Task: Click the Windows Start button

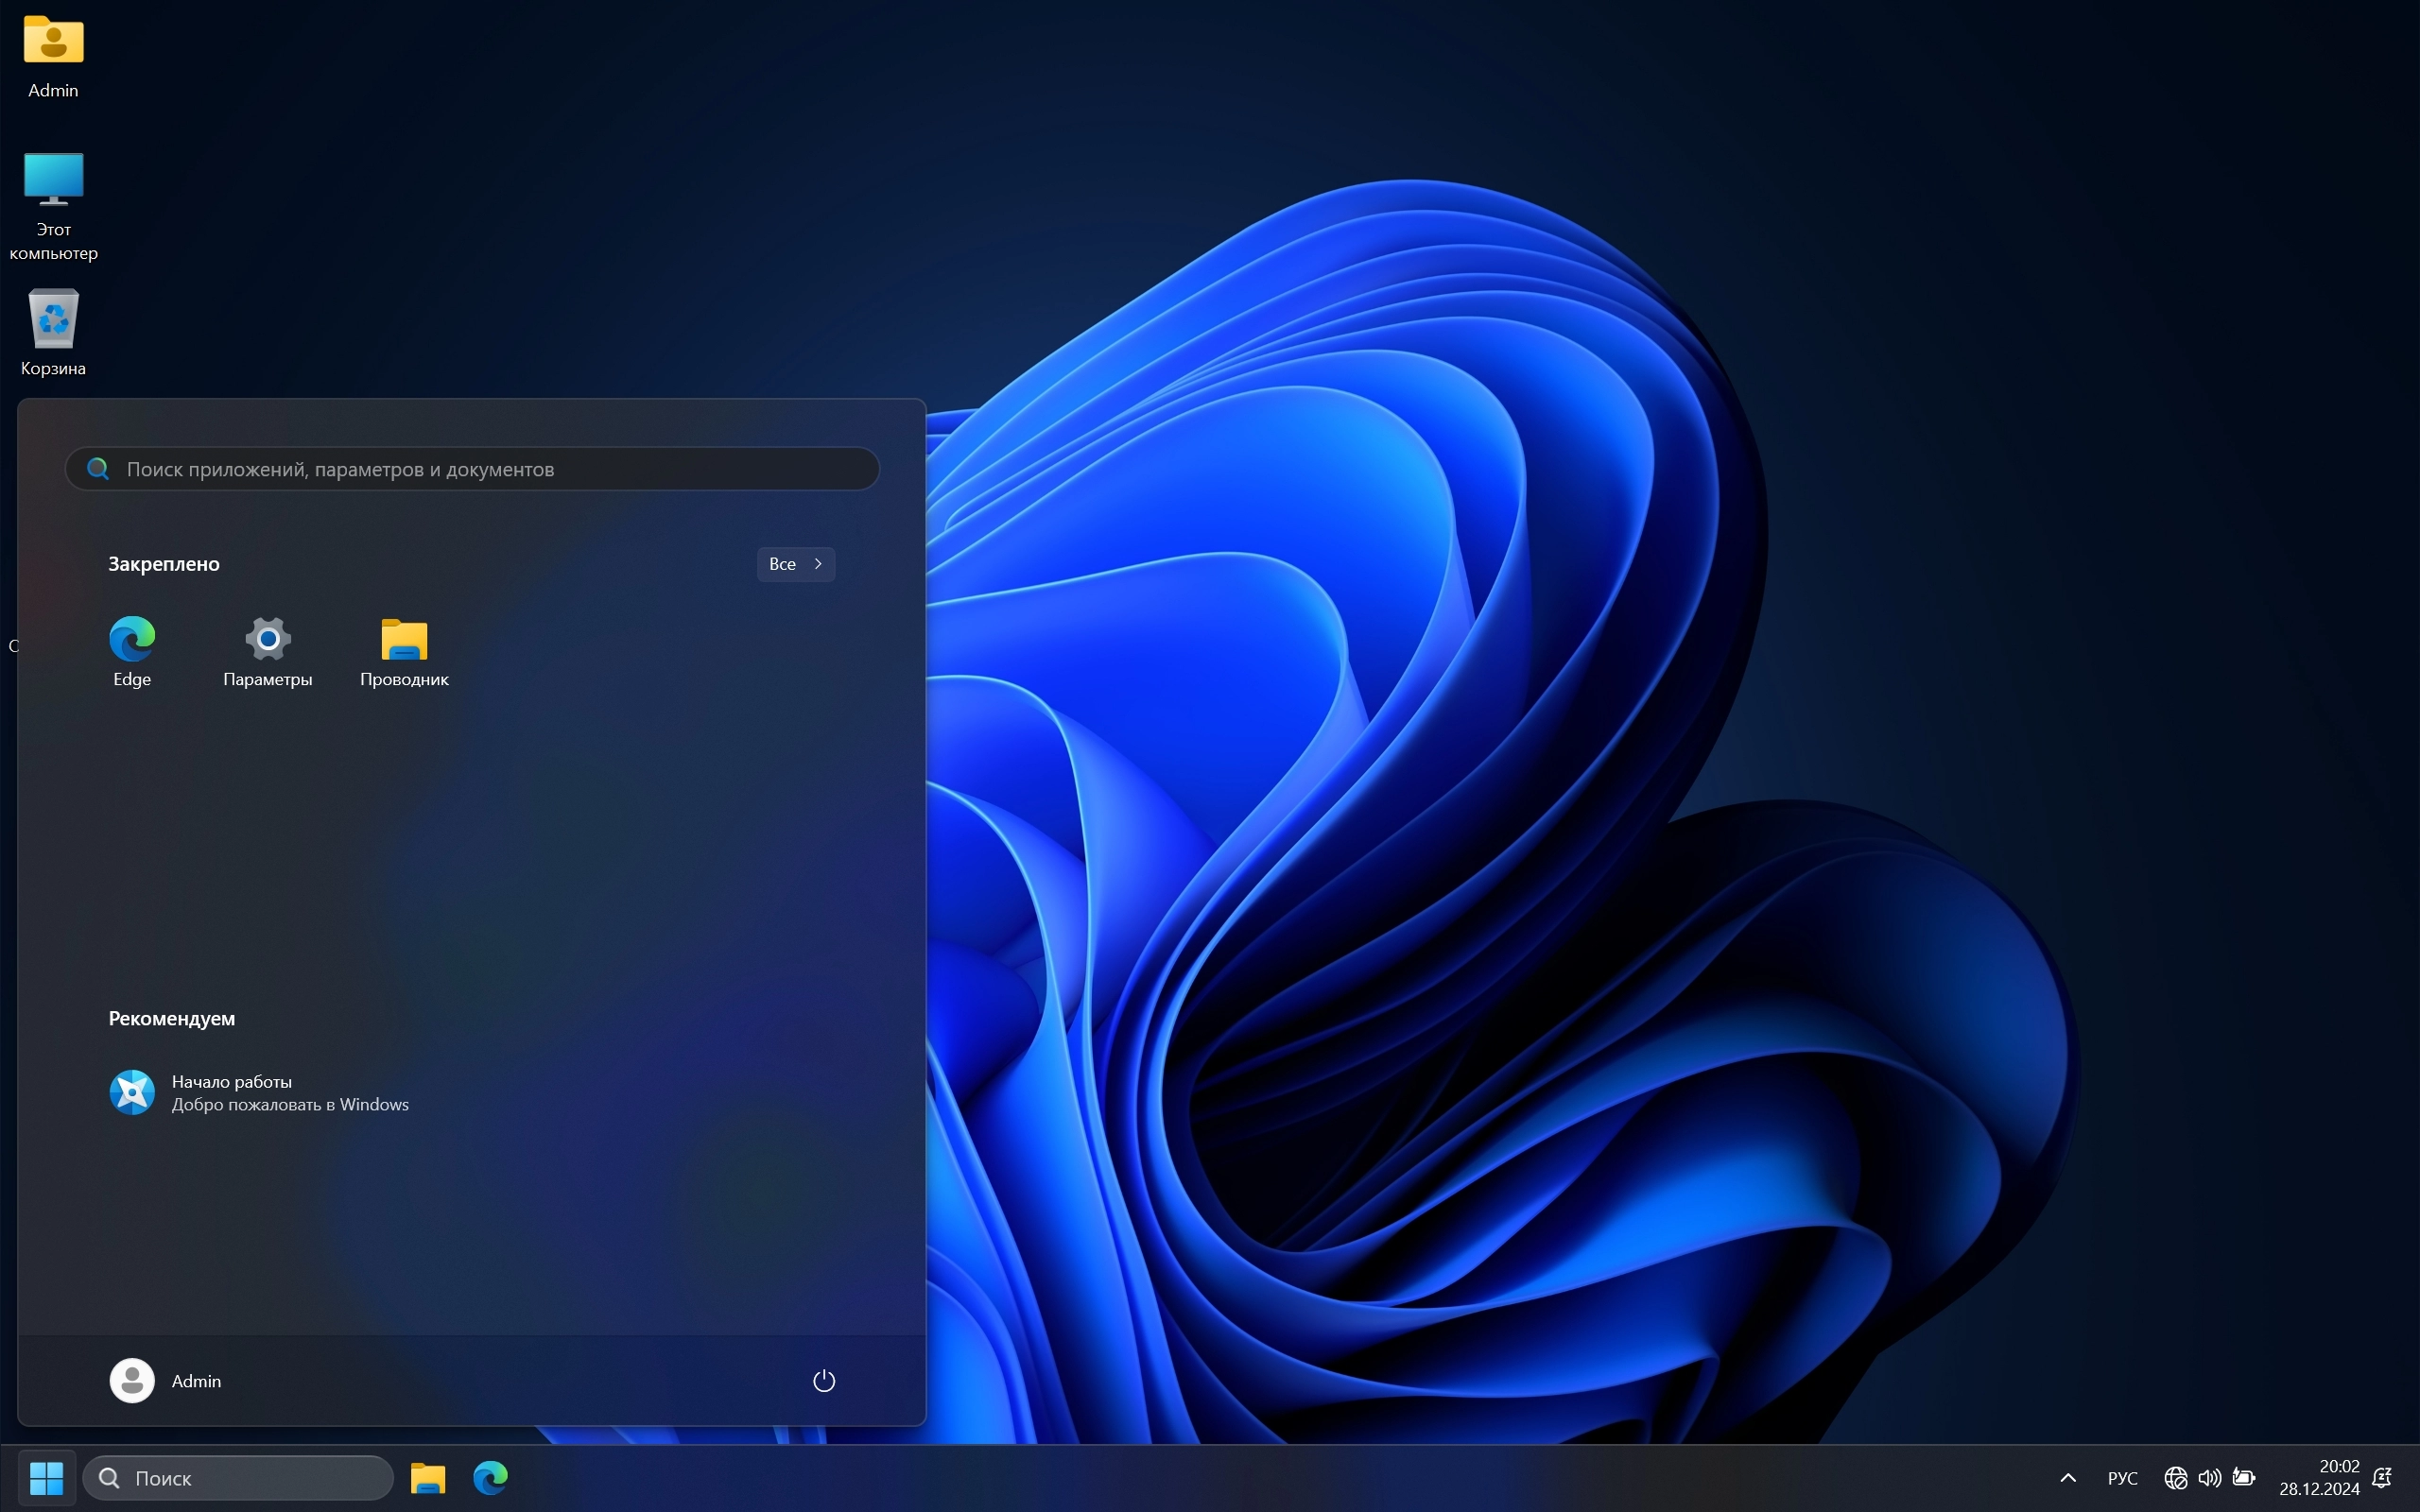Action: click(46, 1477)
